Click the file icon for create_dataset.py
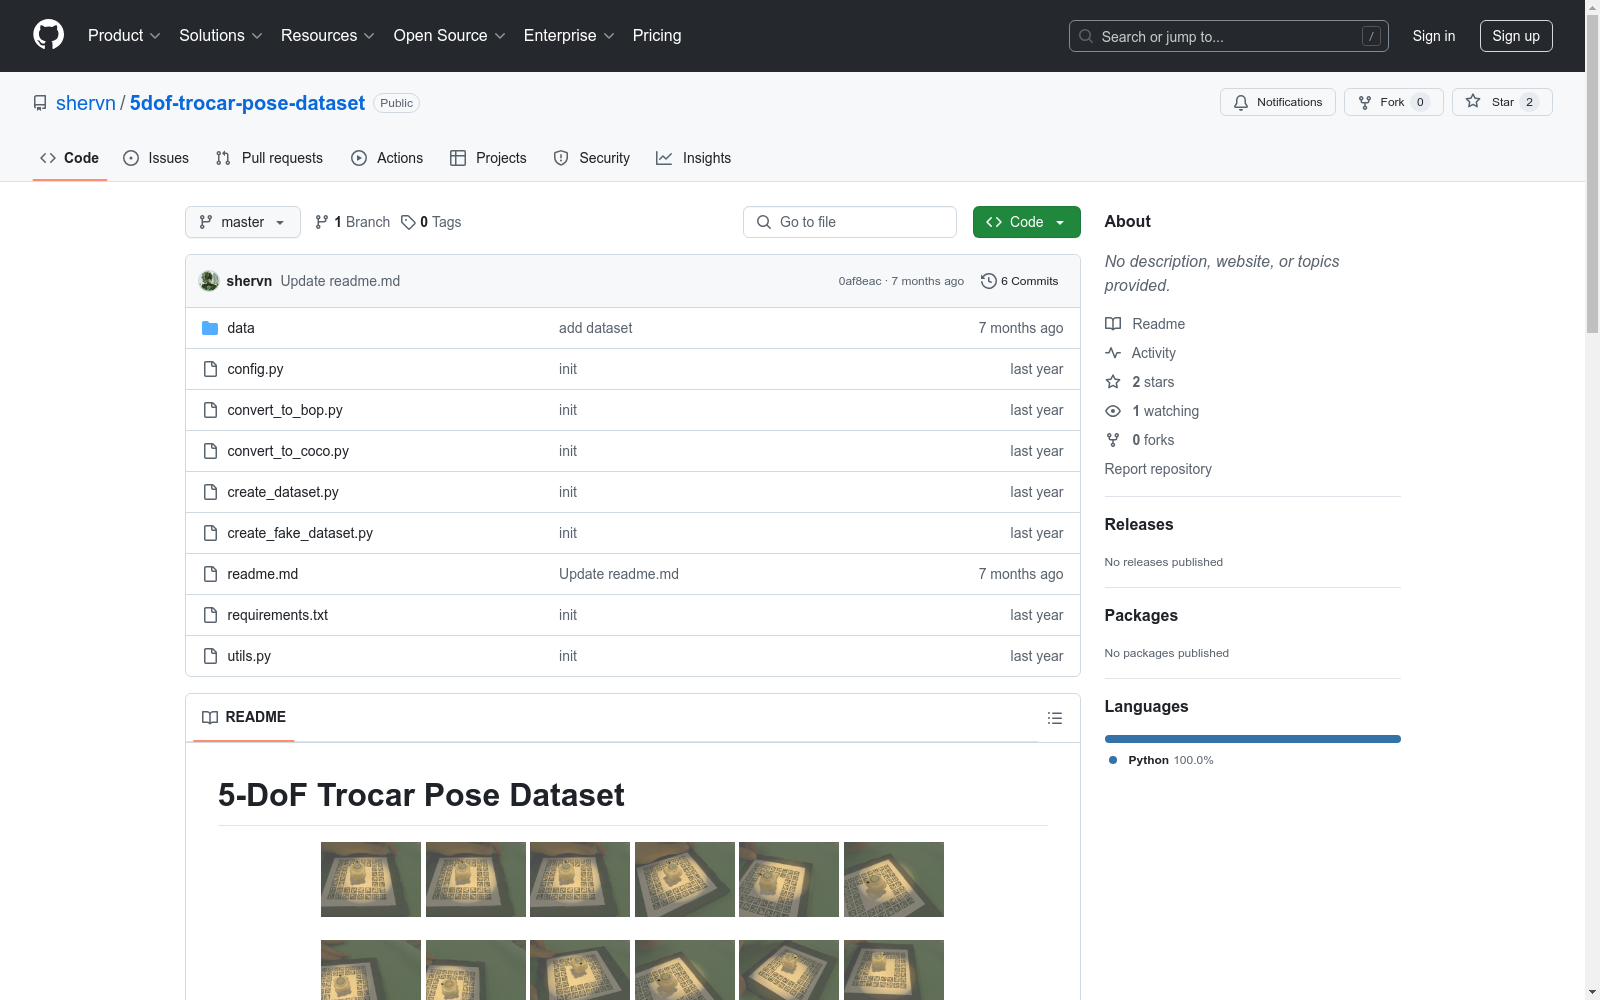Image resolution: width=1600 pixels, height=1000 pixels. tap(210, 492)
